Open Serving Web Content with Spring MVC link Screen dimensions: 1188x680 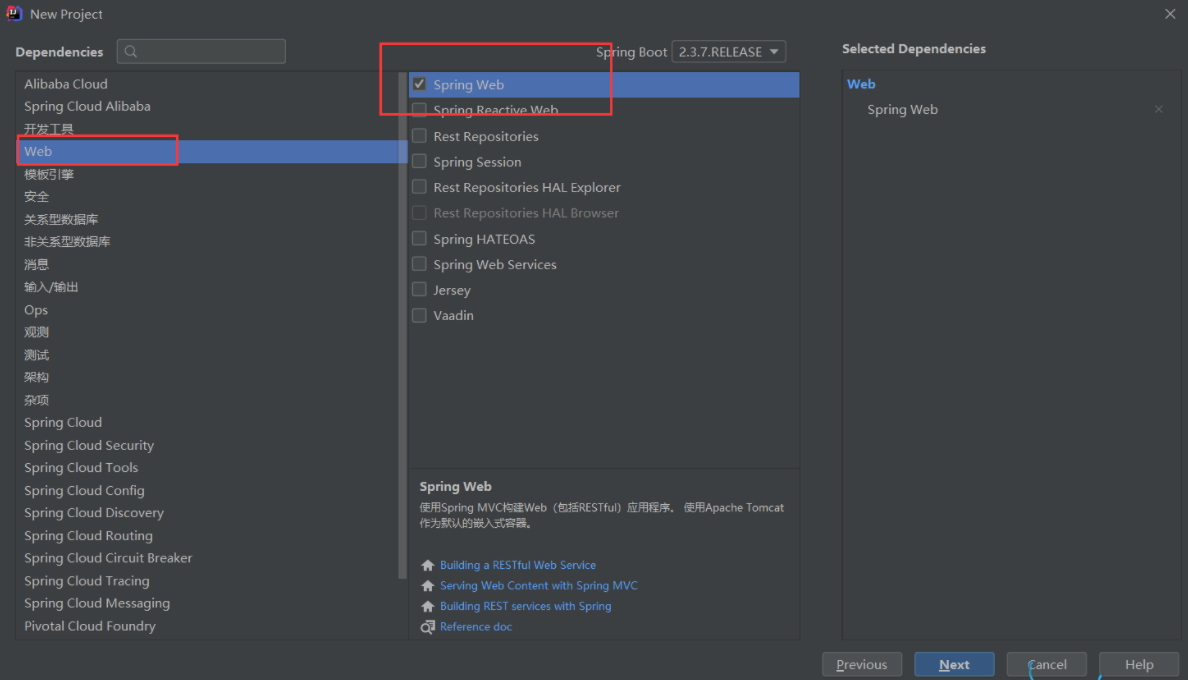[539, 585]
